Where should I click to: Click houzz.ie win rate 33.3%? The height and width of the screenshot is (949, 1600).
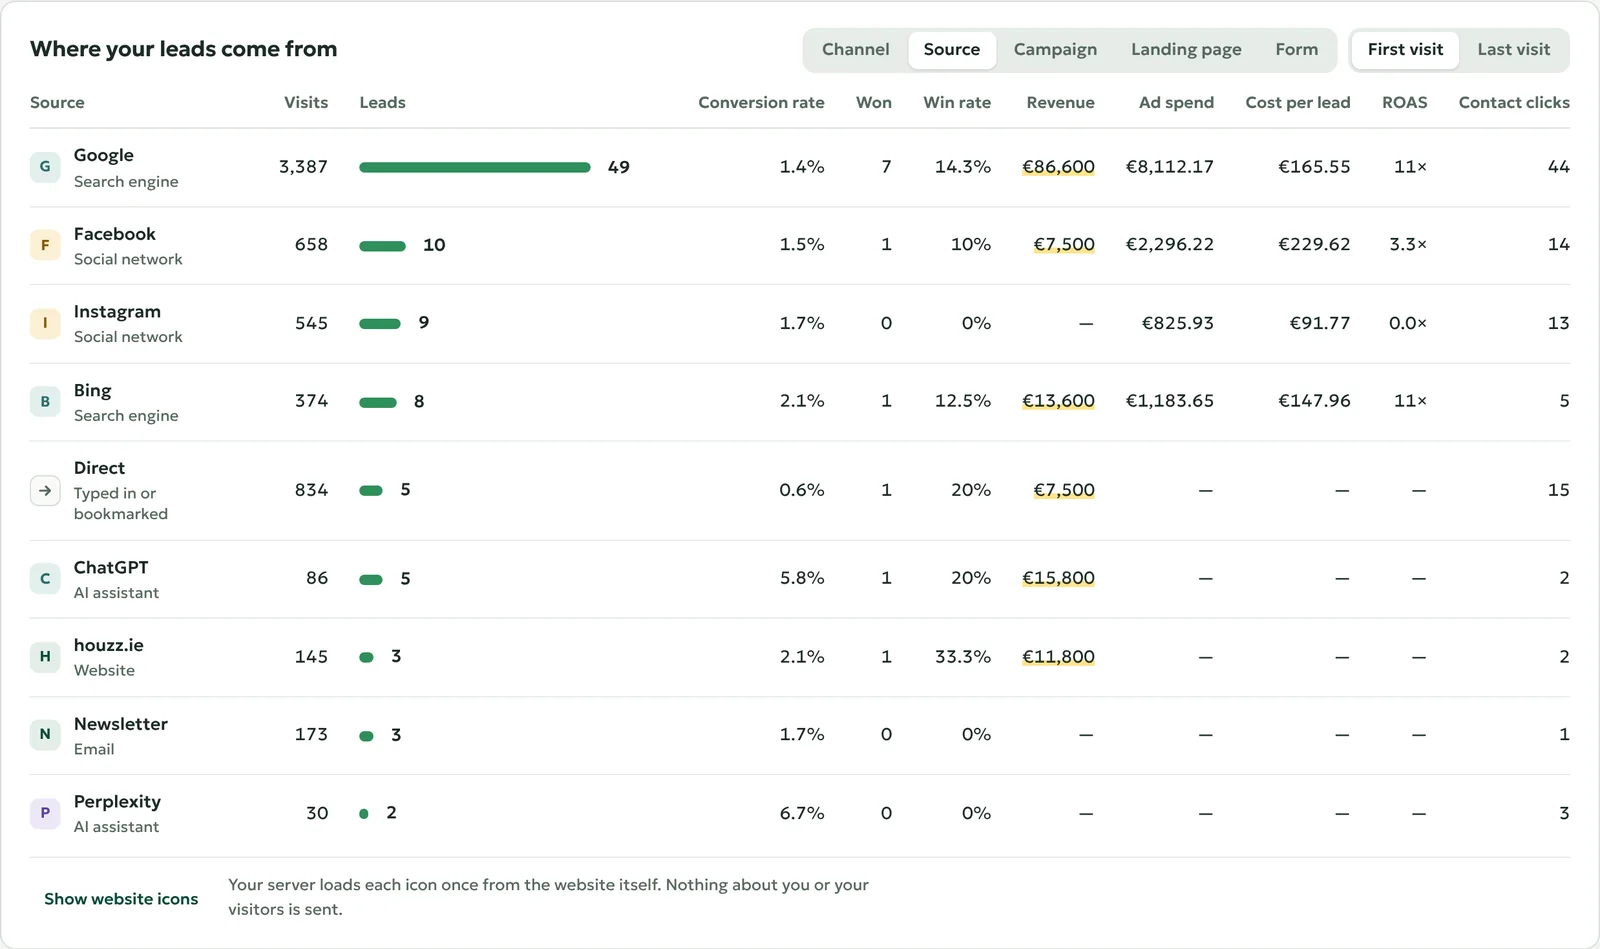pyautogui.click(x=962, y=657)
